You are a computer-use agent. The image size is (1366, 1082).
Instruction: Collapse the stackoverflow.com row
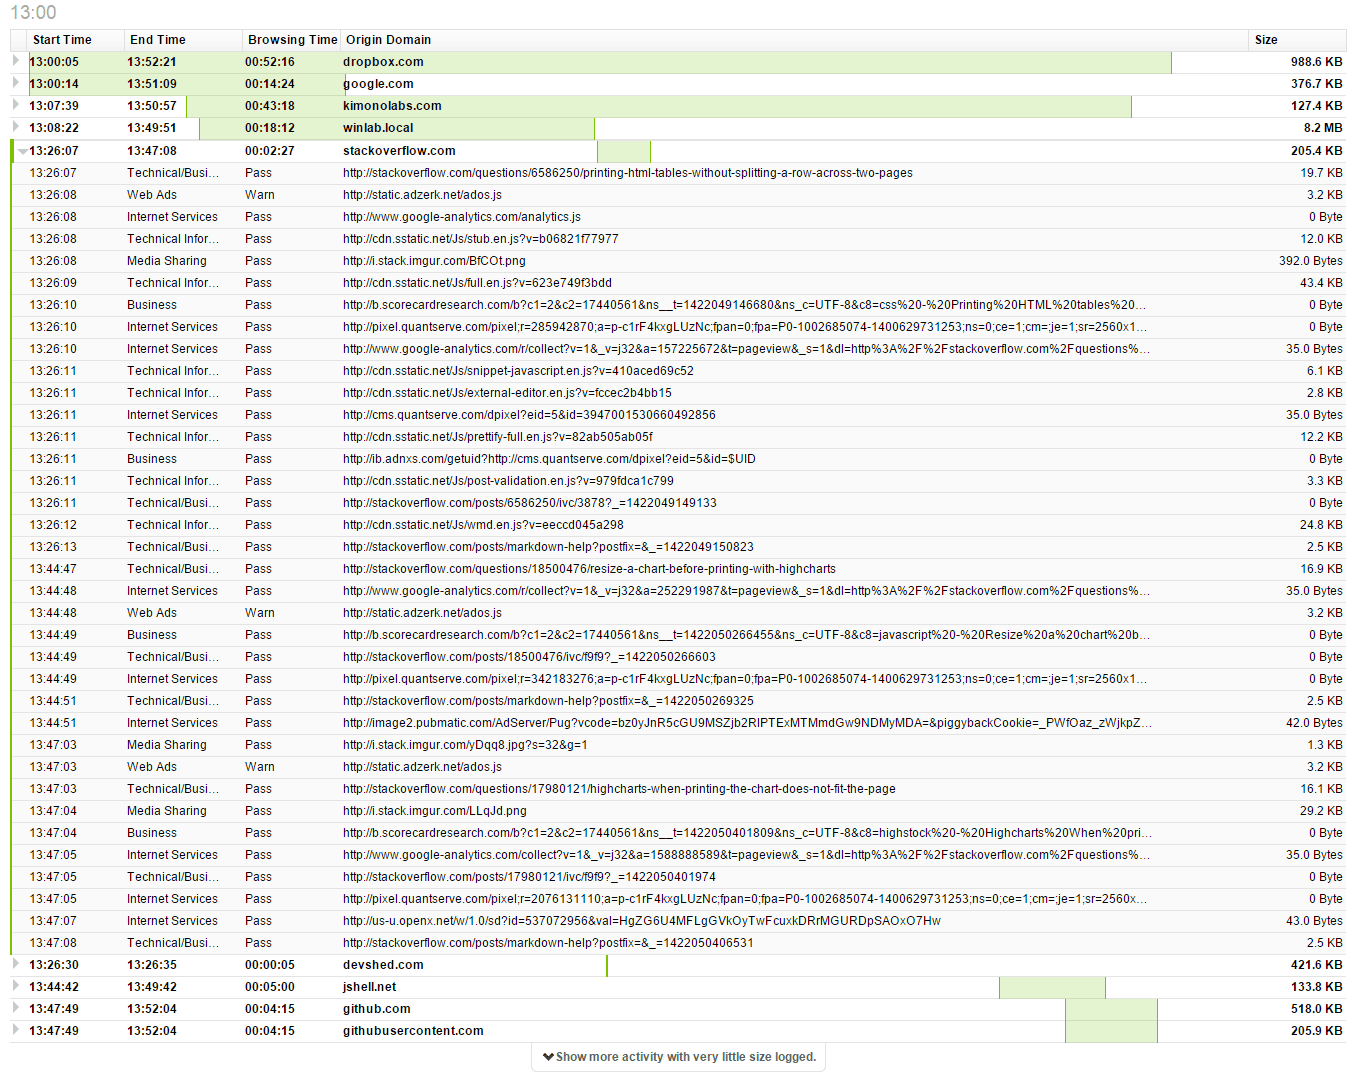point(22,151)
